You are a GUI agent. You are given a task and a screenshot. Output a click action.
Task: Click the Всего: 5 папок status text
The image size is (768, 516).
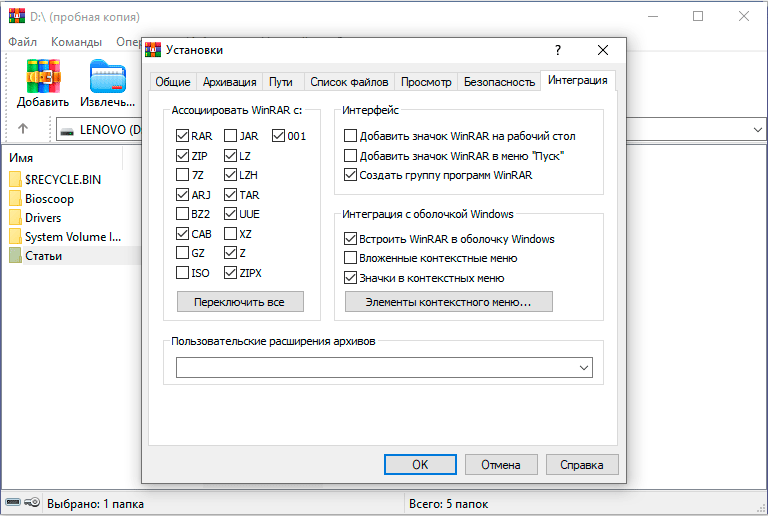tap(449, 504)
